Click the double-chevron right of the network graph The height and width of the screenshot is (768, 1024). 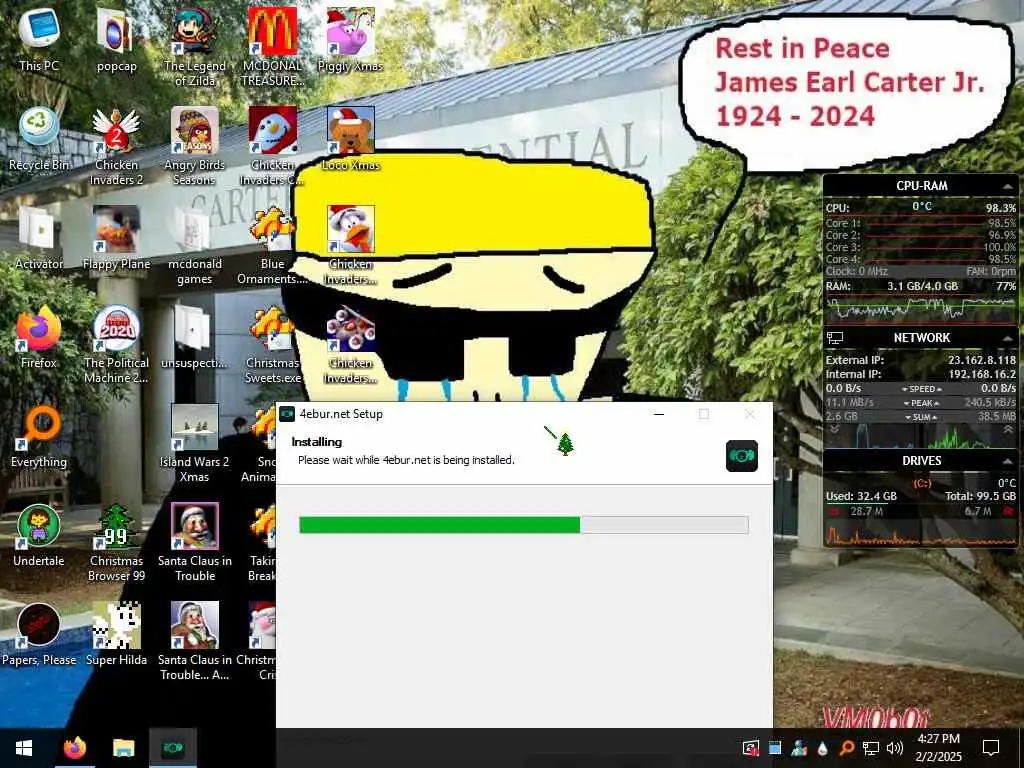pos(1008,430)
